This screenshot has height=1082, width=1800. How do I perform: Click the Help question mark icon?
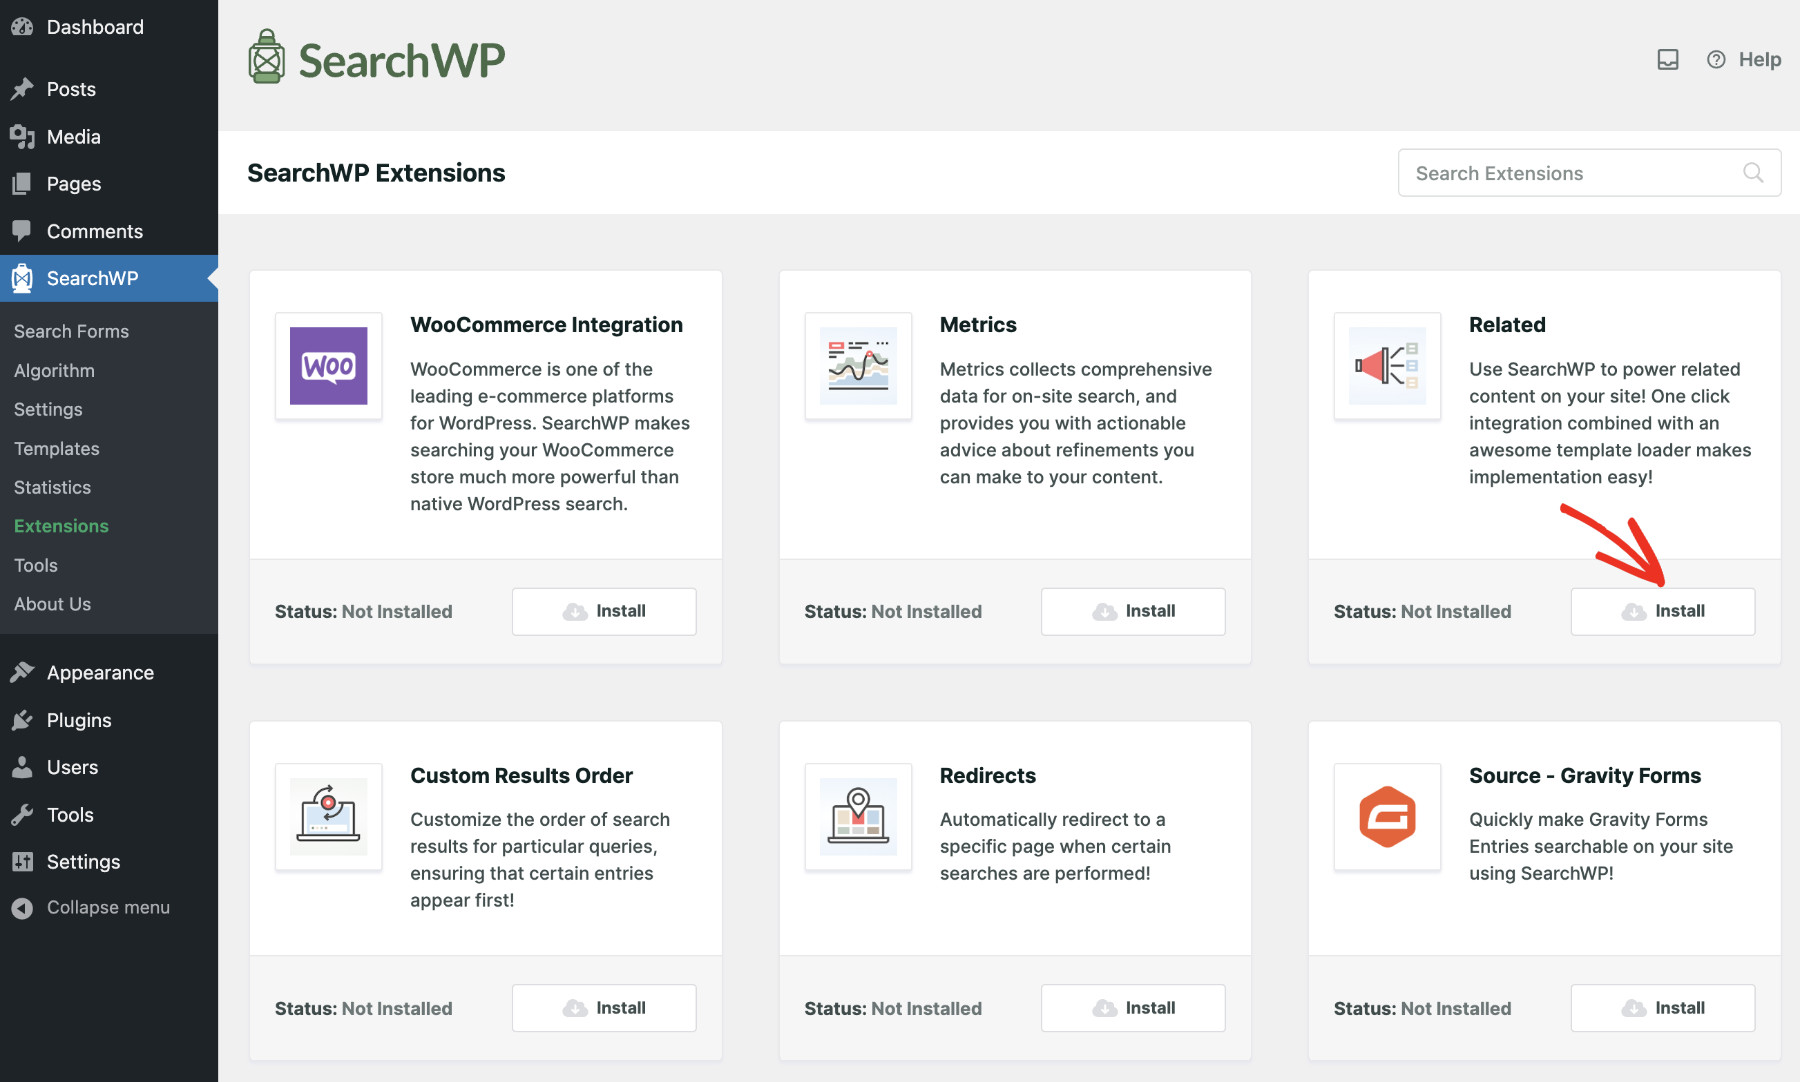click(1716, 60)
